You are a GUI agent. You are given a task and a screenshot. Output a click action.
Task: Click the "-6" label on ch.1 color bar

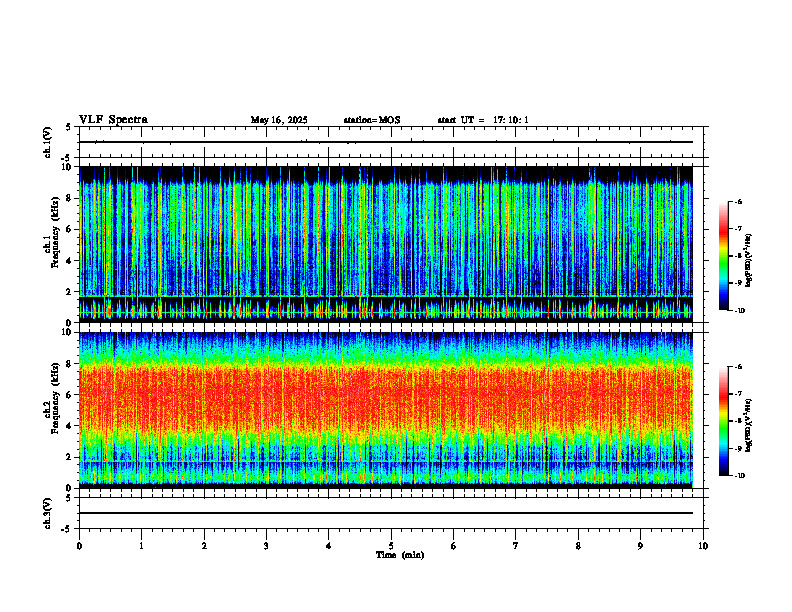[738, 201]
